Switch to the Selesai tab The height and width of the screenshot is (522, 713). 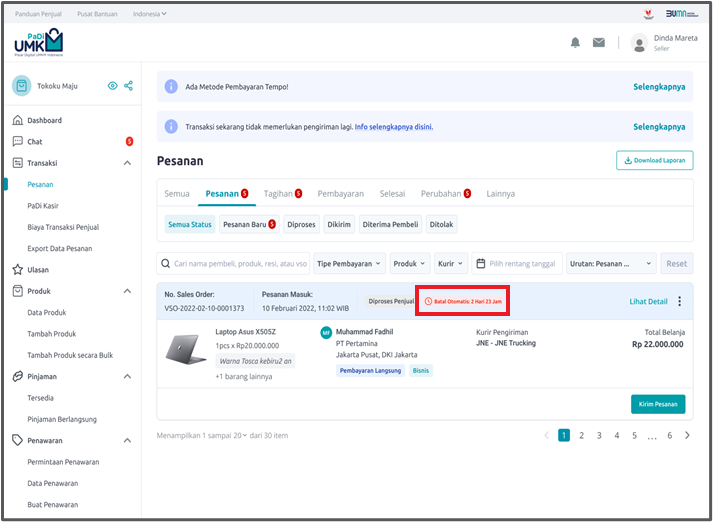[393, 194]
